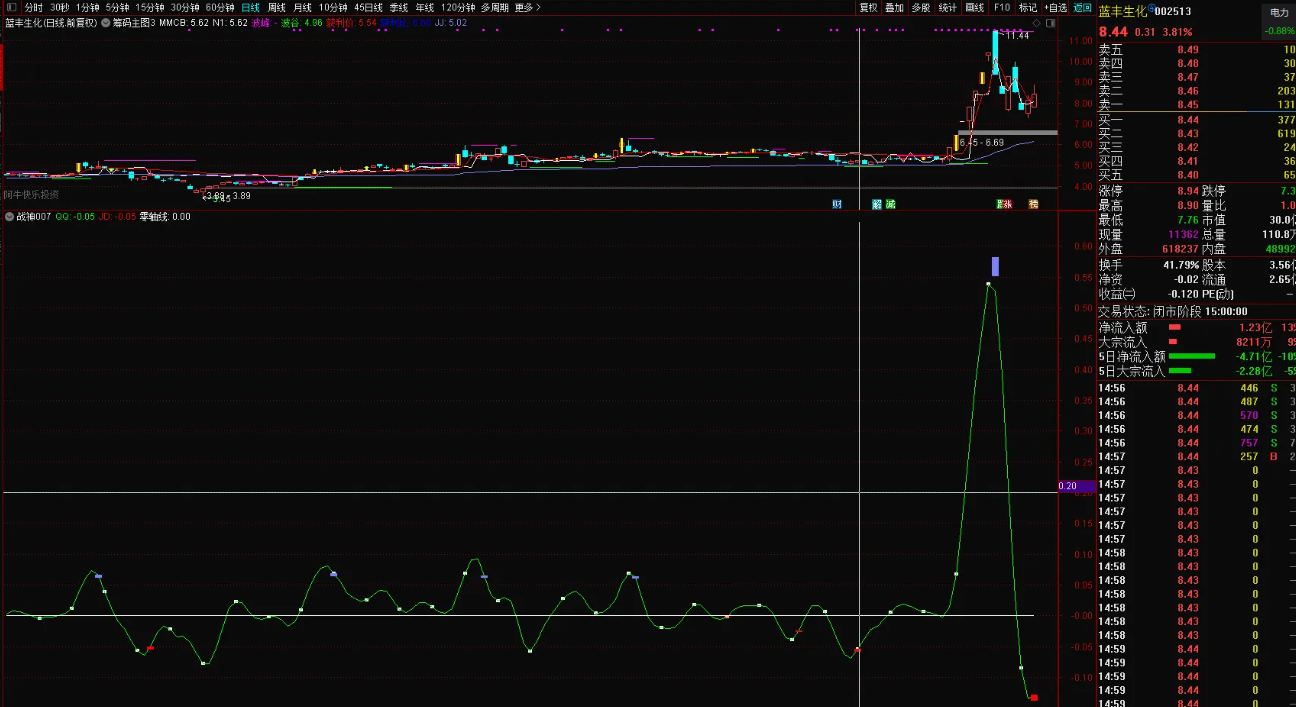The width and height of the screenshot is (1296, 707).
Task: Click the diamond icon above the price chart
Action: [x=1037, y=21]
